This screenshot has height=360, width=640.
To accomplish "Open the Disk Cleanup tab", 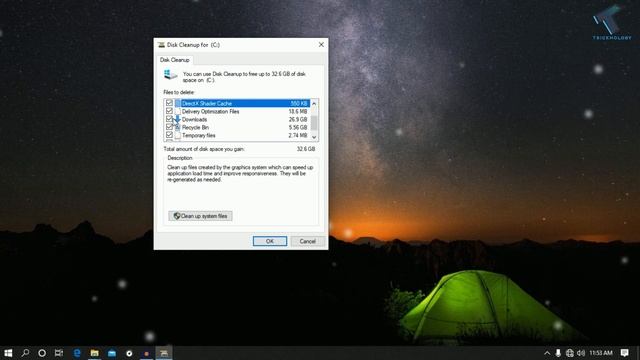I will 175,60.
